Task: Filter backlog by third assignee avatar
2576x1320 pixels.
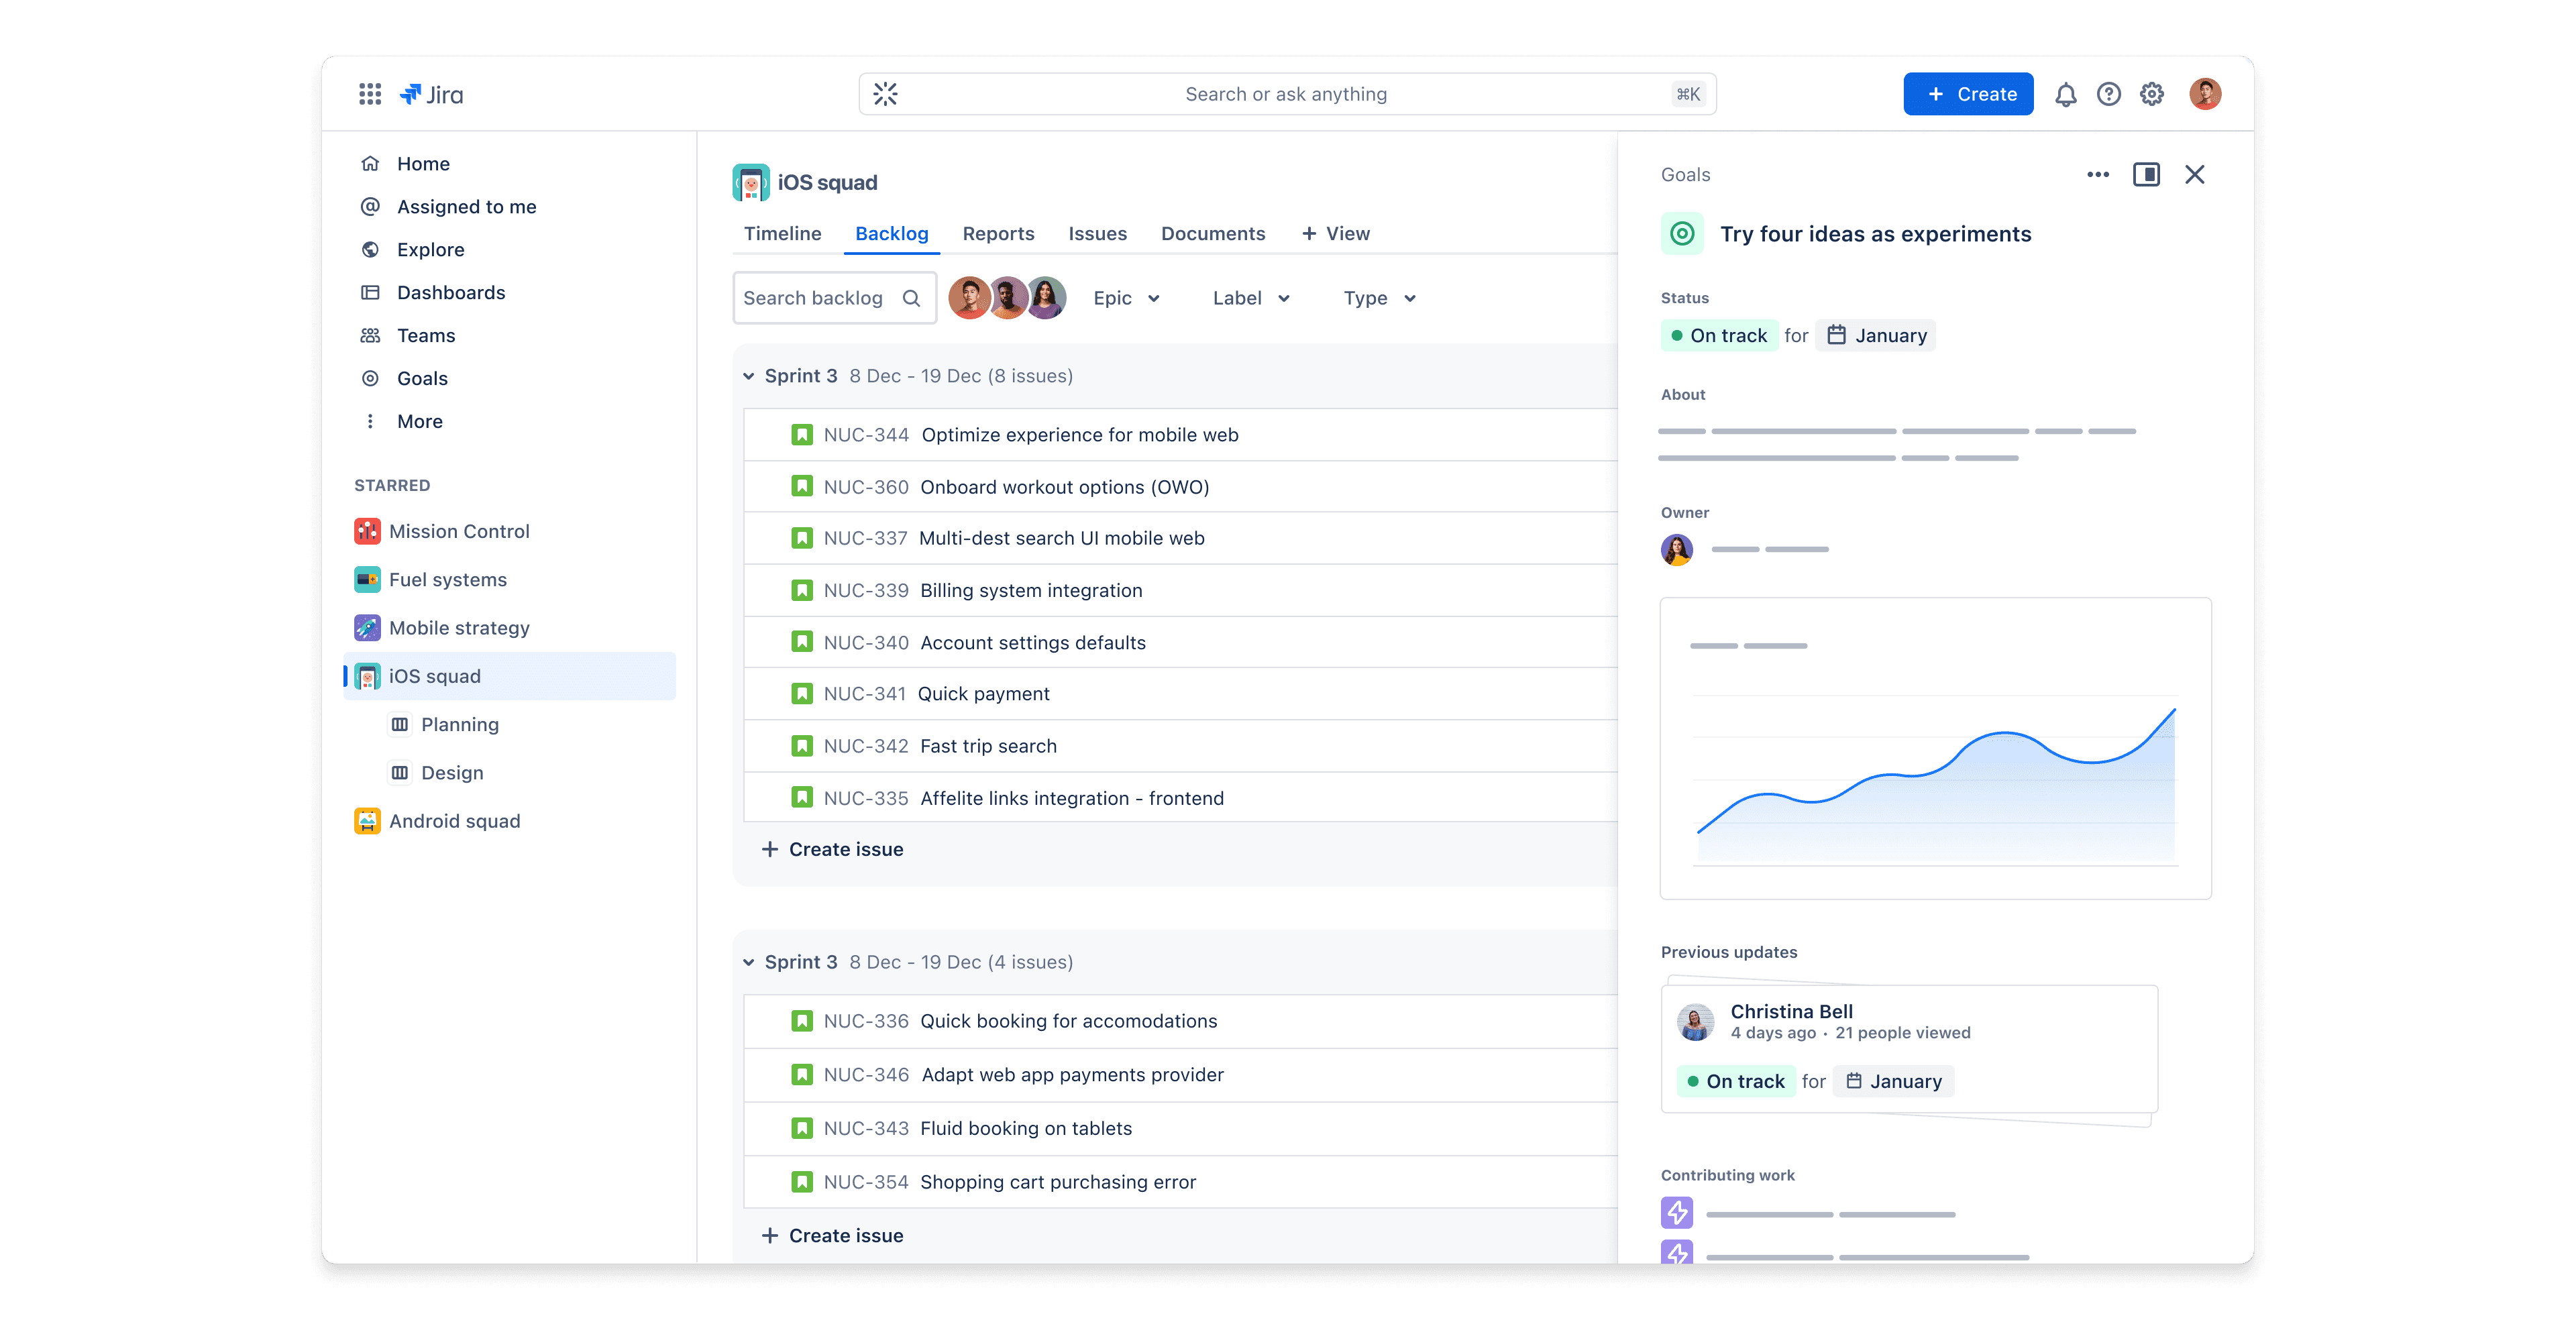Action: [1047, 298]
